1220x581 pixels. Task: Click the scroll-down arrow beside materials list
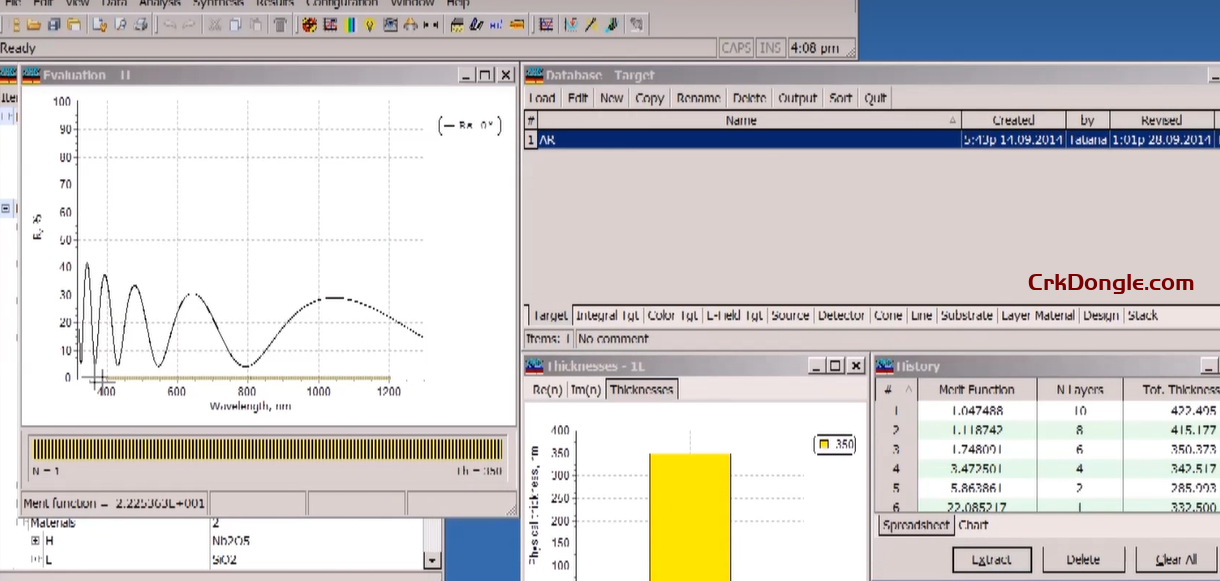click(x=432, y=561)
